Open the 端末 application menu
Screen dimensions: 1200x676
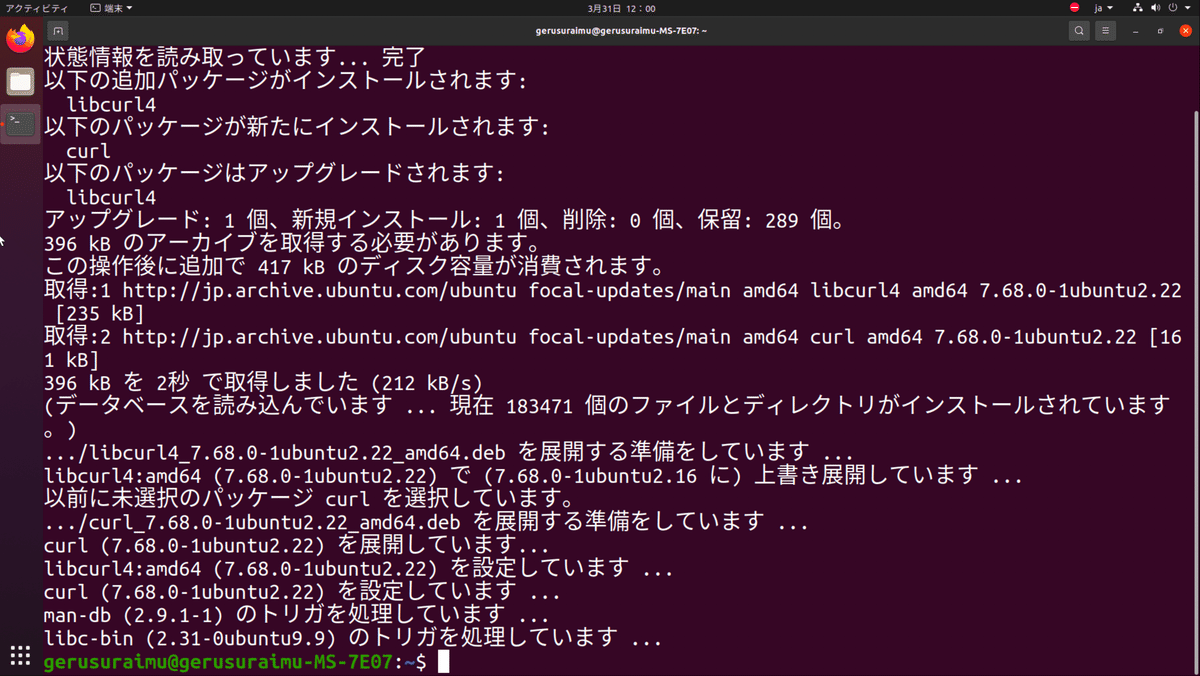pyautogui.click(x=110, y=8)
